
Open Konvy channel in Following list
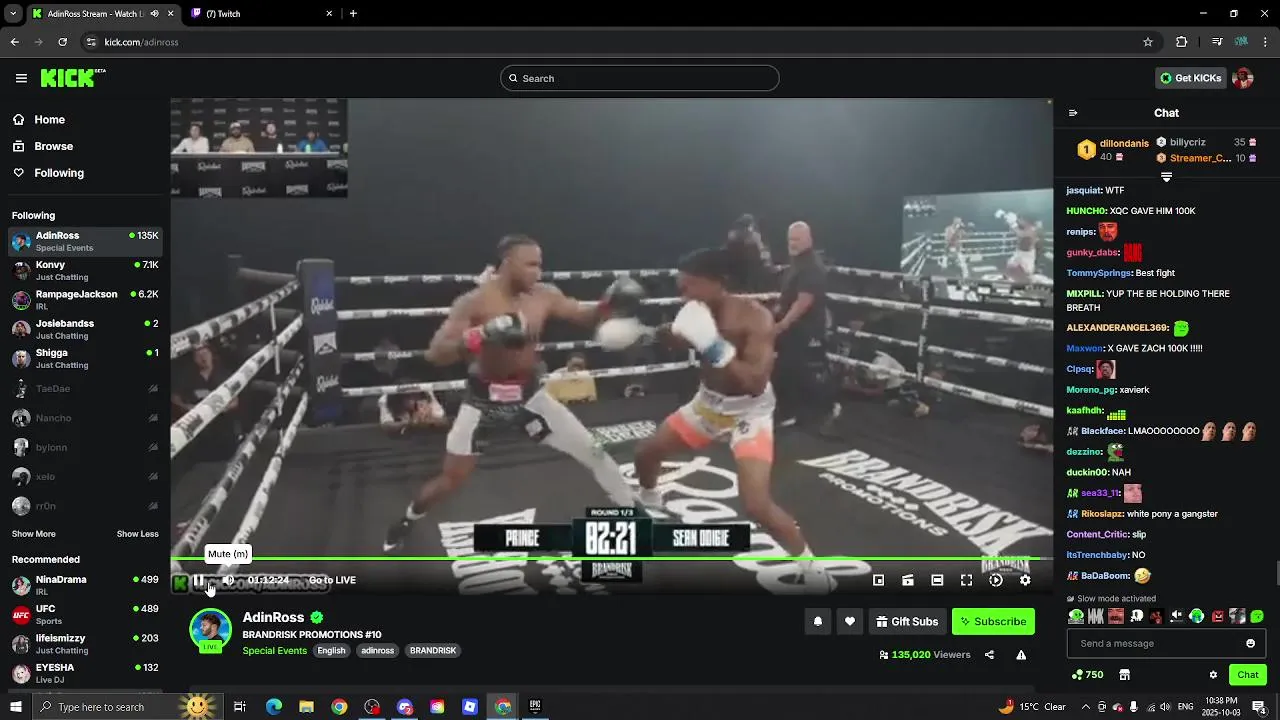point(85,270)
